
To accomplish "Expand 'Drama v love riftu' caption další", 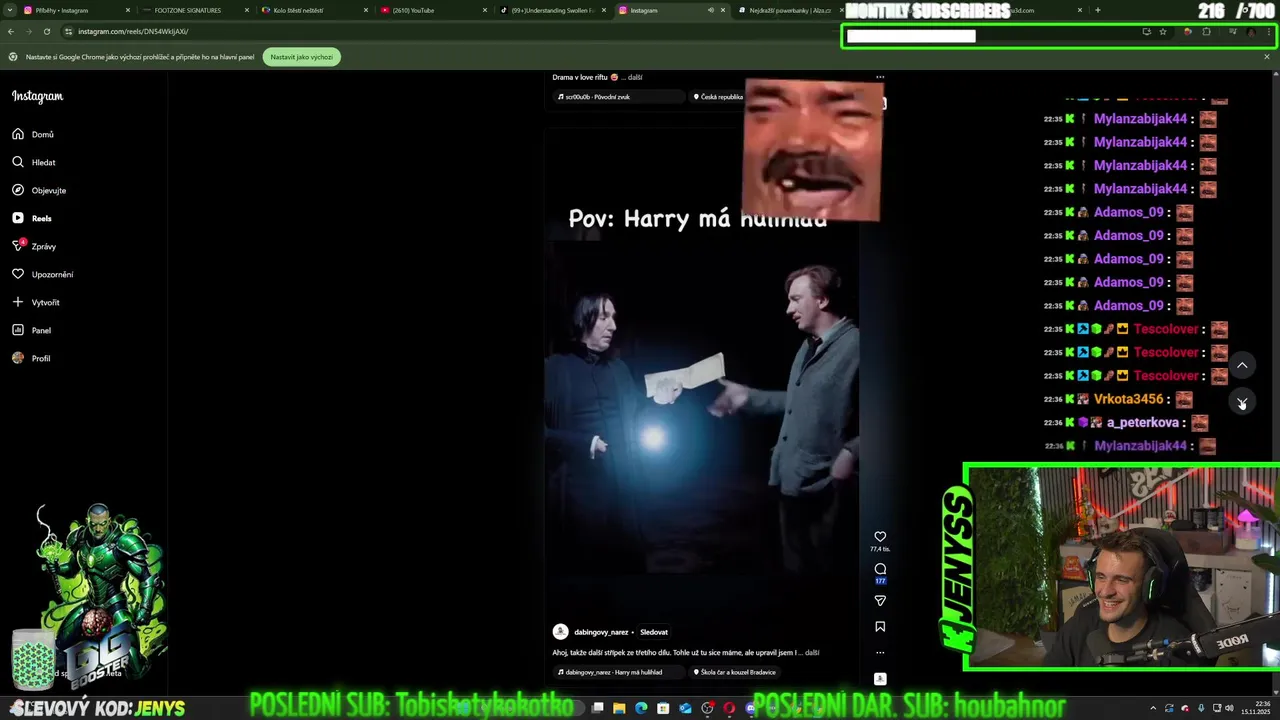I will tap(634, 77).
